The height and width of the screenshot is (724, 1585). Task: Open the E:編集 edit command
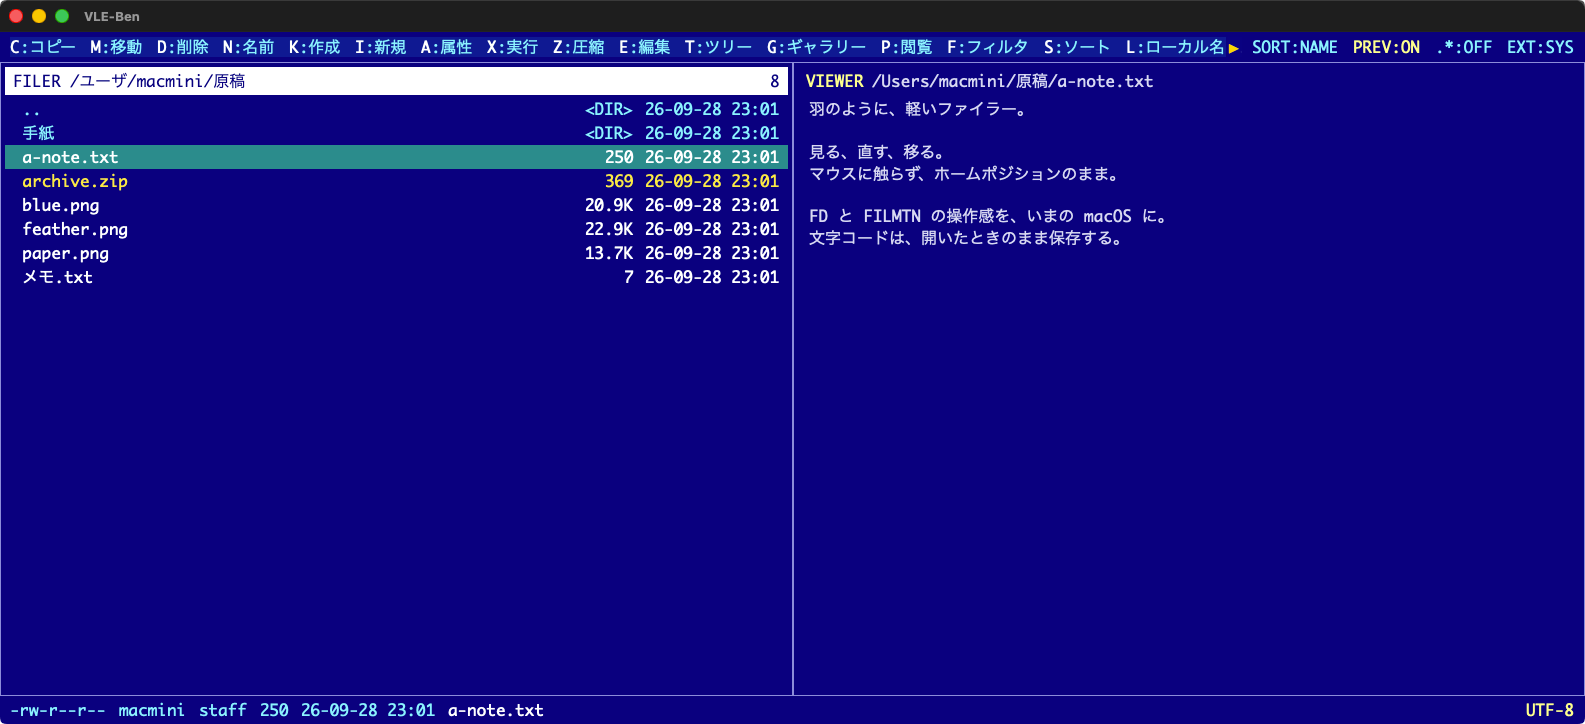pos(645,47)
